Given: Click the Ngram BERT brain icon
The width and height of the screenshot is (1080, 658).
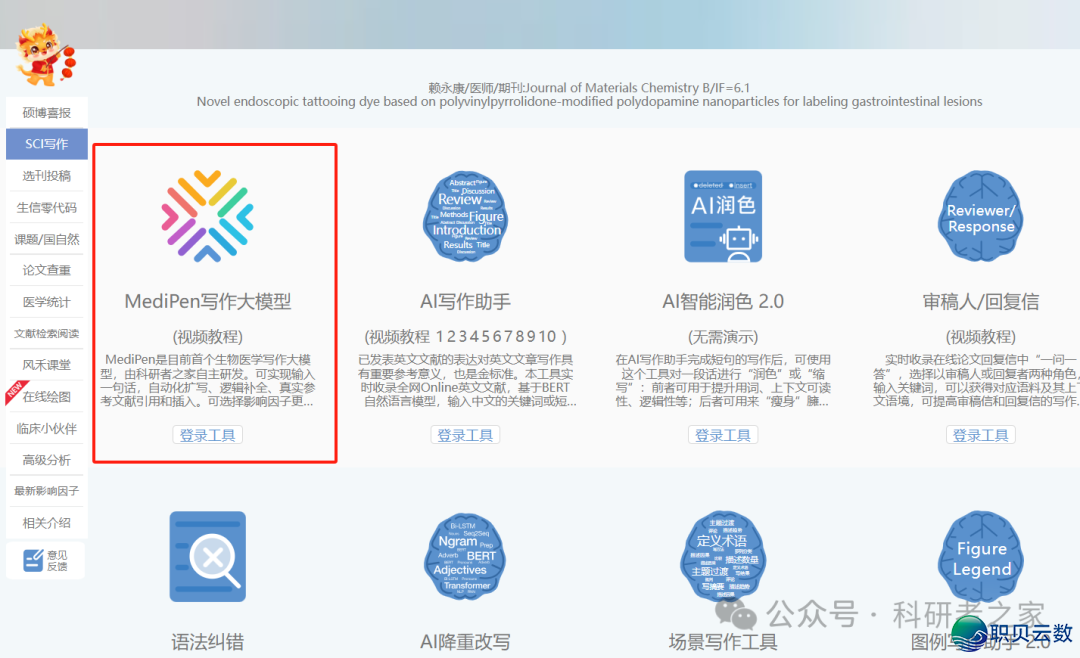Looking at the screenshot, I should pyautogui.click(x=466, y=557).
